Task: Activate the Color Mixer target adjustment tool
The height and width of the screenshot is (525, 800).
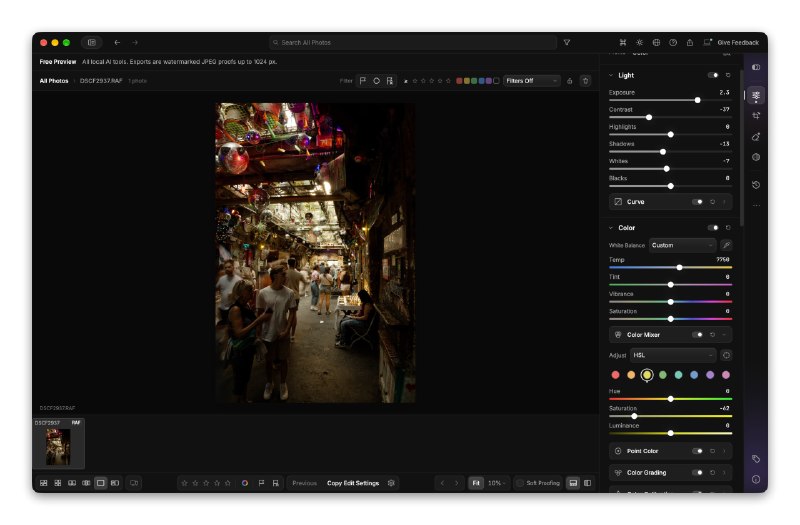Action: (x=726, y=355)
